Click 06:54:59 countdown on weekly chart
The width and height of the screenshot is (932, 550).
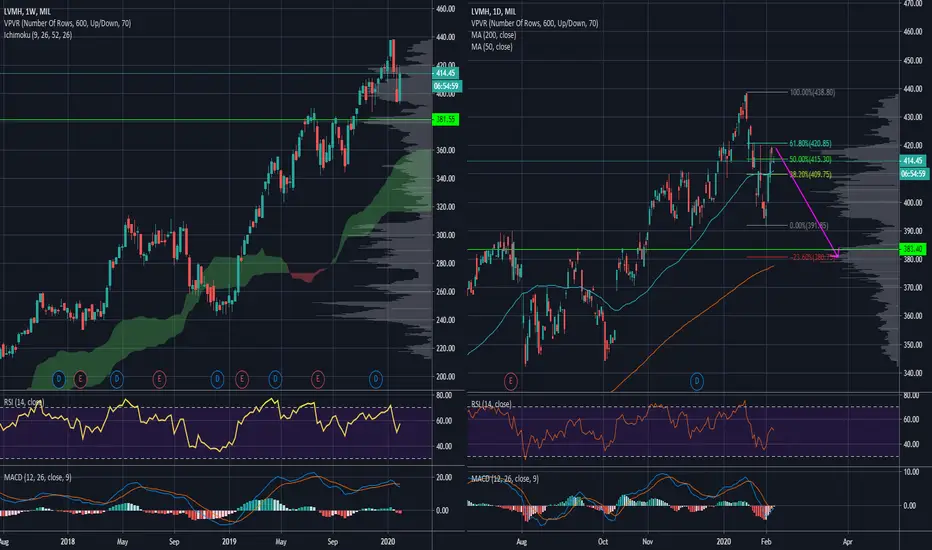click(x=446, y=86)
